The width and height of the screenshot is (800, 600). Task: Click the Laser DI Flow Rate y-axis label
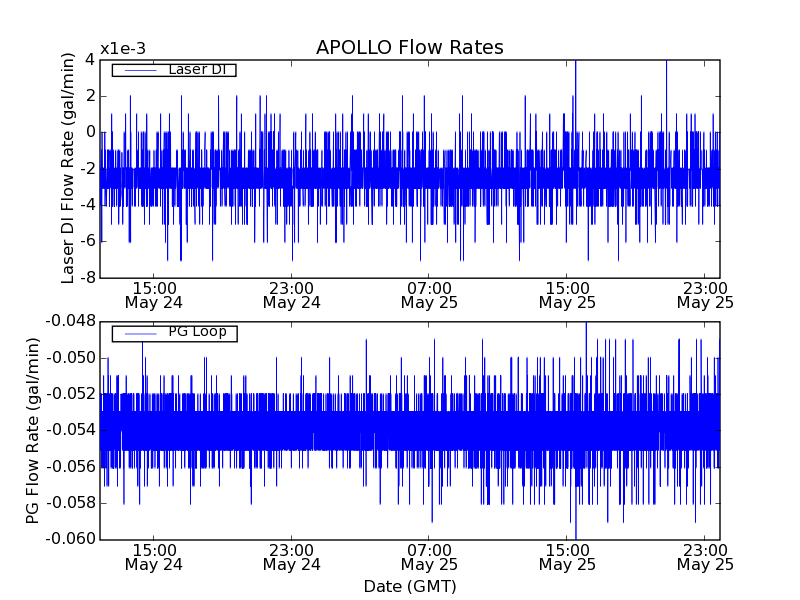69,168
